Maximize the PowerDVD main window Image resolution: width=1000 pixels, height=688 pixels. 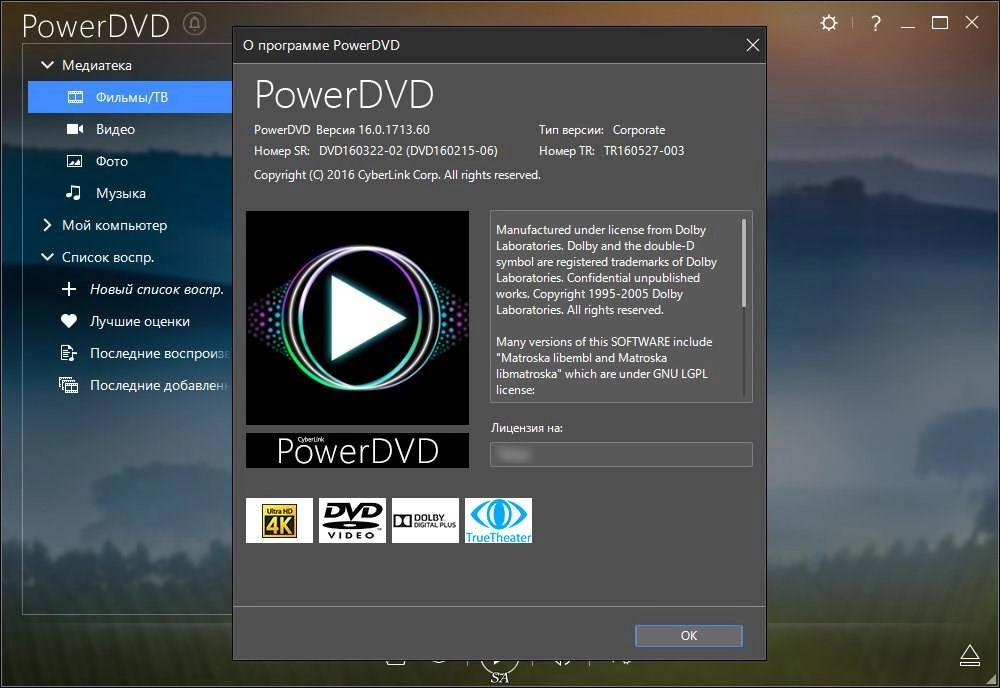tap(940, 24)
